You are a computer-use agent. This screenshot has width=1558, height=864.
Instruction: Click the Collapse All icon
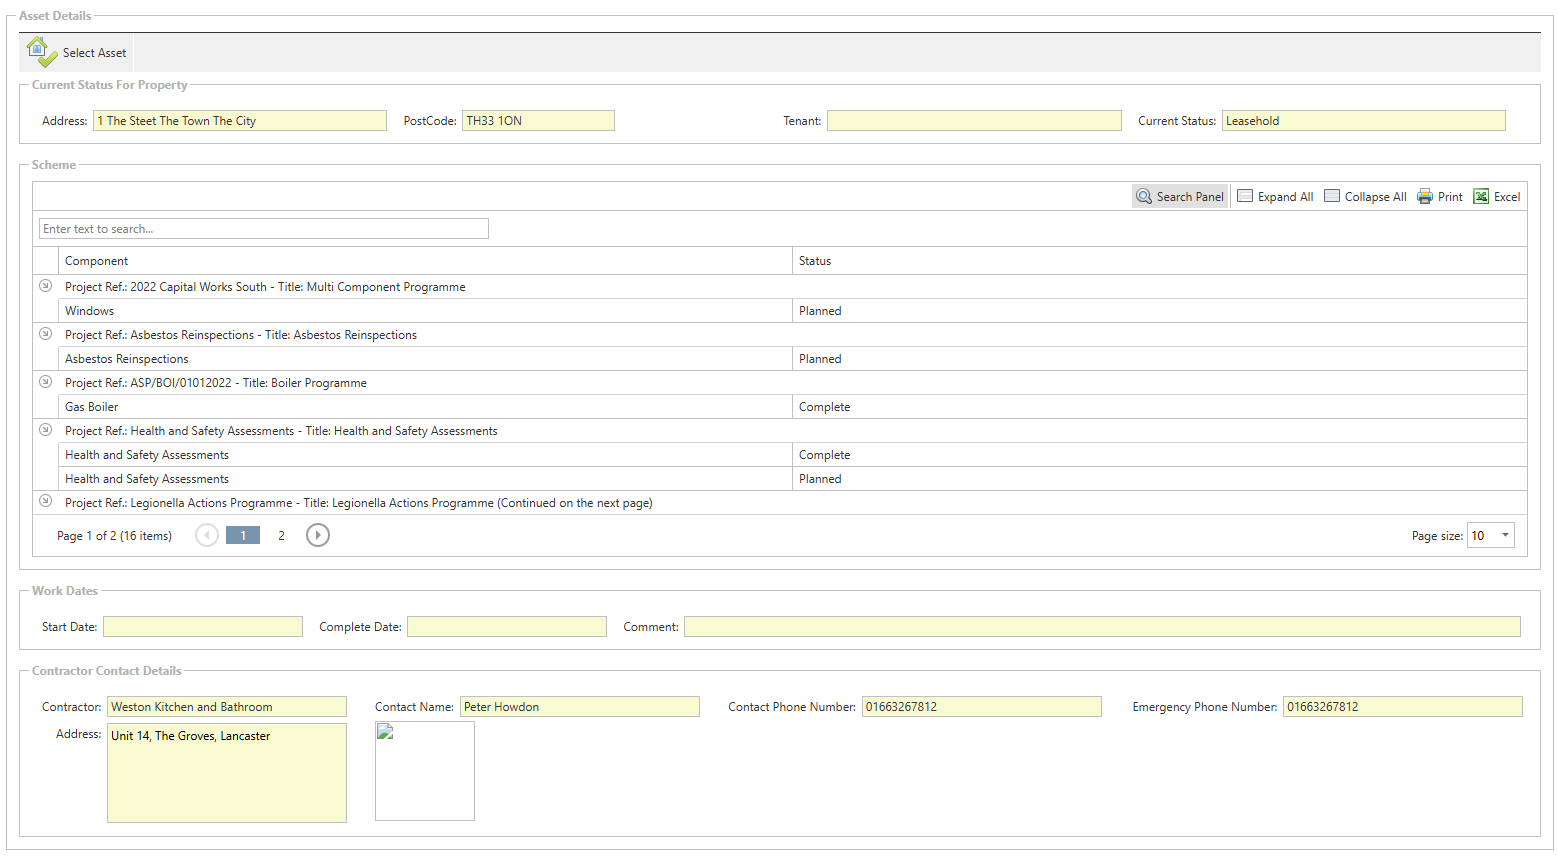point(1332,197)
